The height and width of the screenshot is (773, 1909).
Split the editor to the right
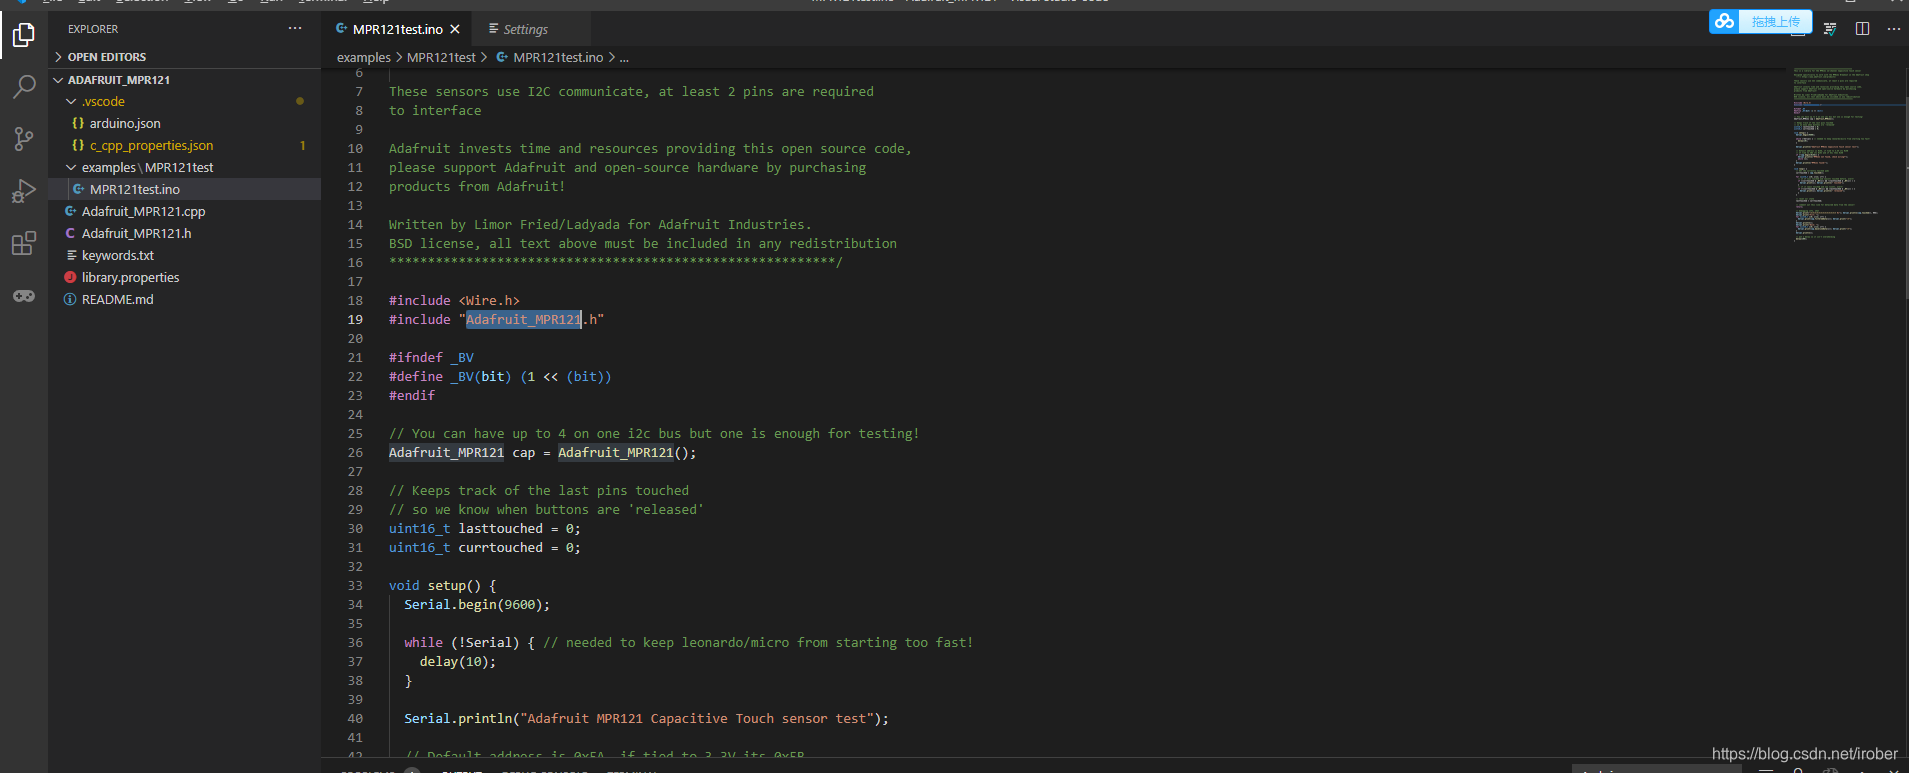point(1862,29)
